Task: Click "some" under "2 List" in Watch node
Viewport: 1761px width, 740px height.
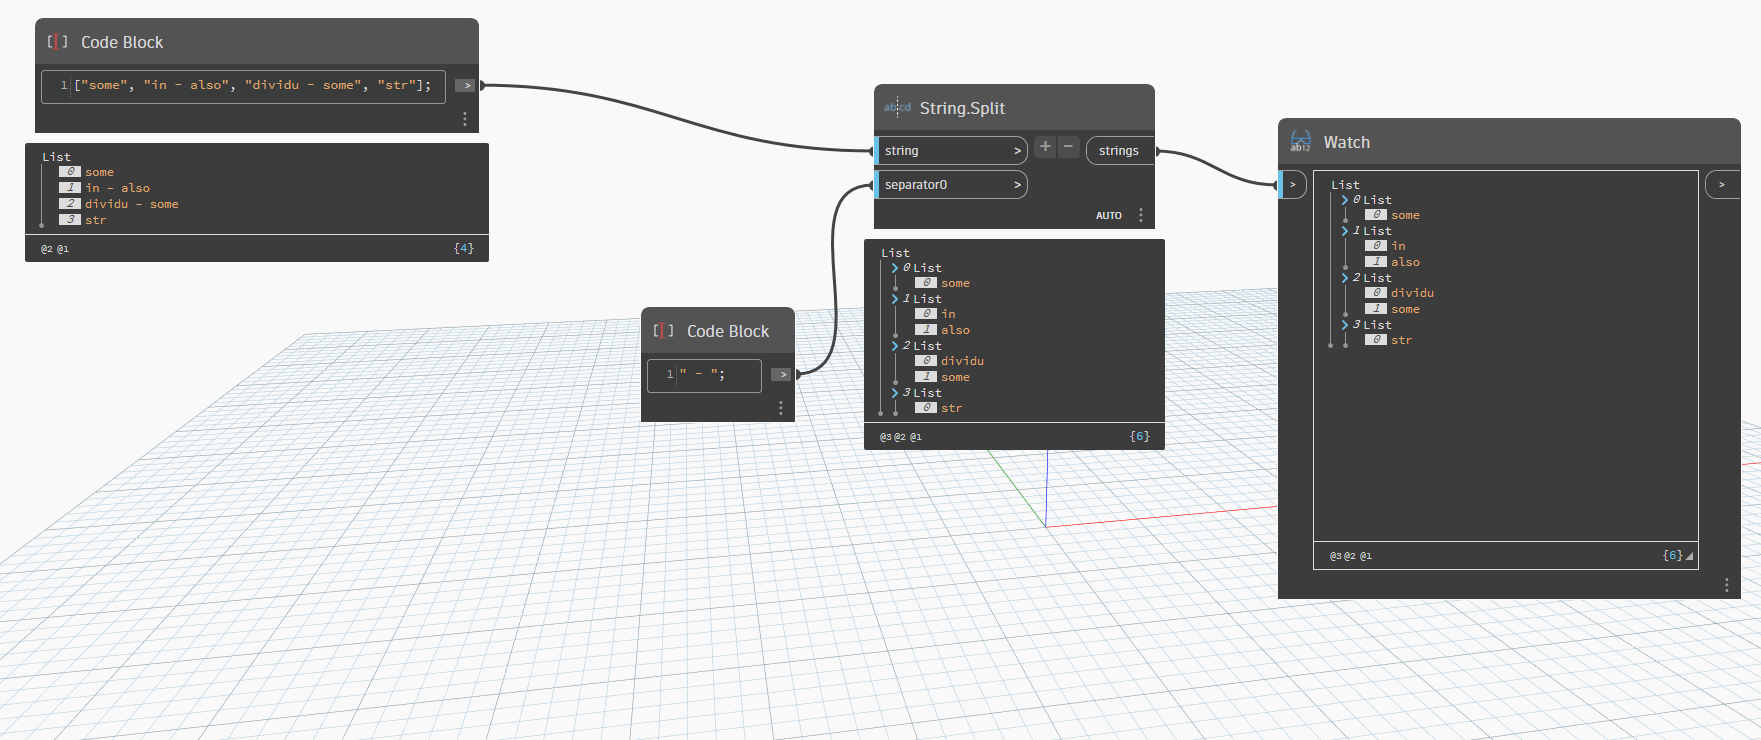Action: point(1405,309)
